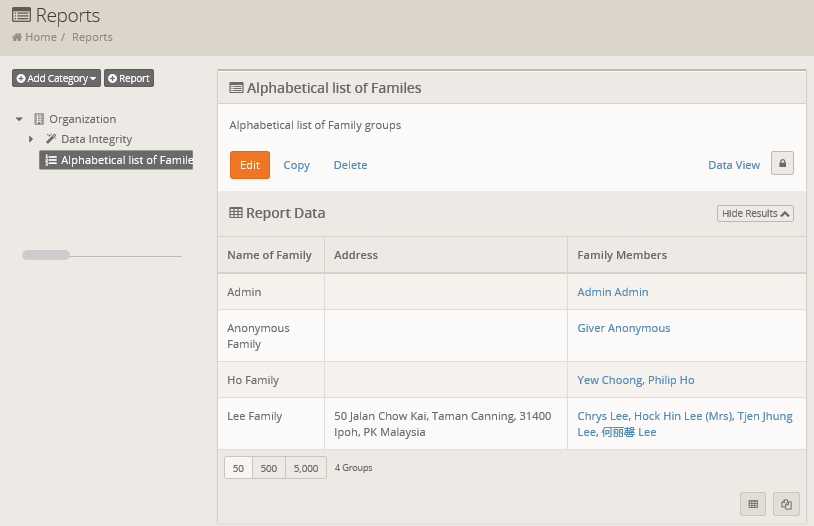The width and height of the screenshot is (814, 526).
Task: Click the list icon of selected report
Action: pyautogui.click(x=51, y=160)
